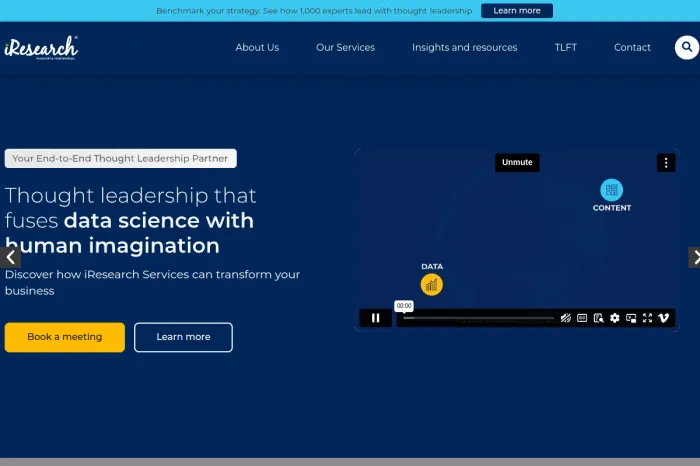Open the site search magnifier icon
The image size is (700, 466).
687,47
